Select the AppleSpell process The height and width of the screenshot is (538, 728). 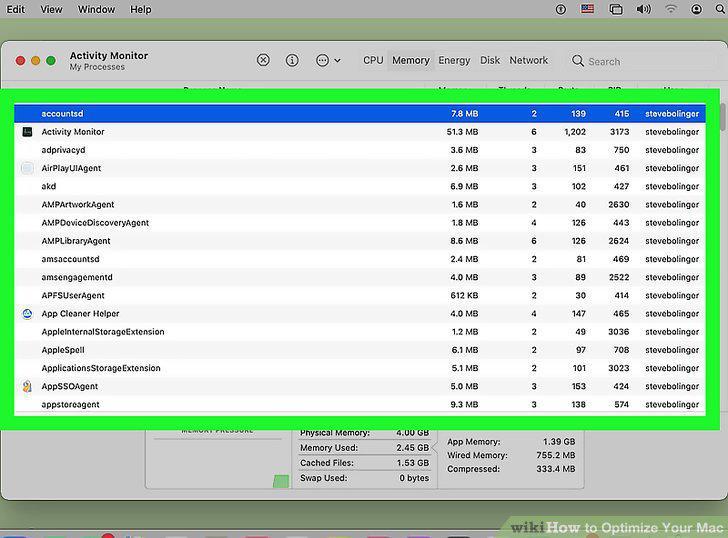tap(360, 350)
